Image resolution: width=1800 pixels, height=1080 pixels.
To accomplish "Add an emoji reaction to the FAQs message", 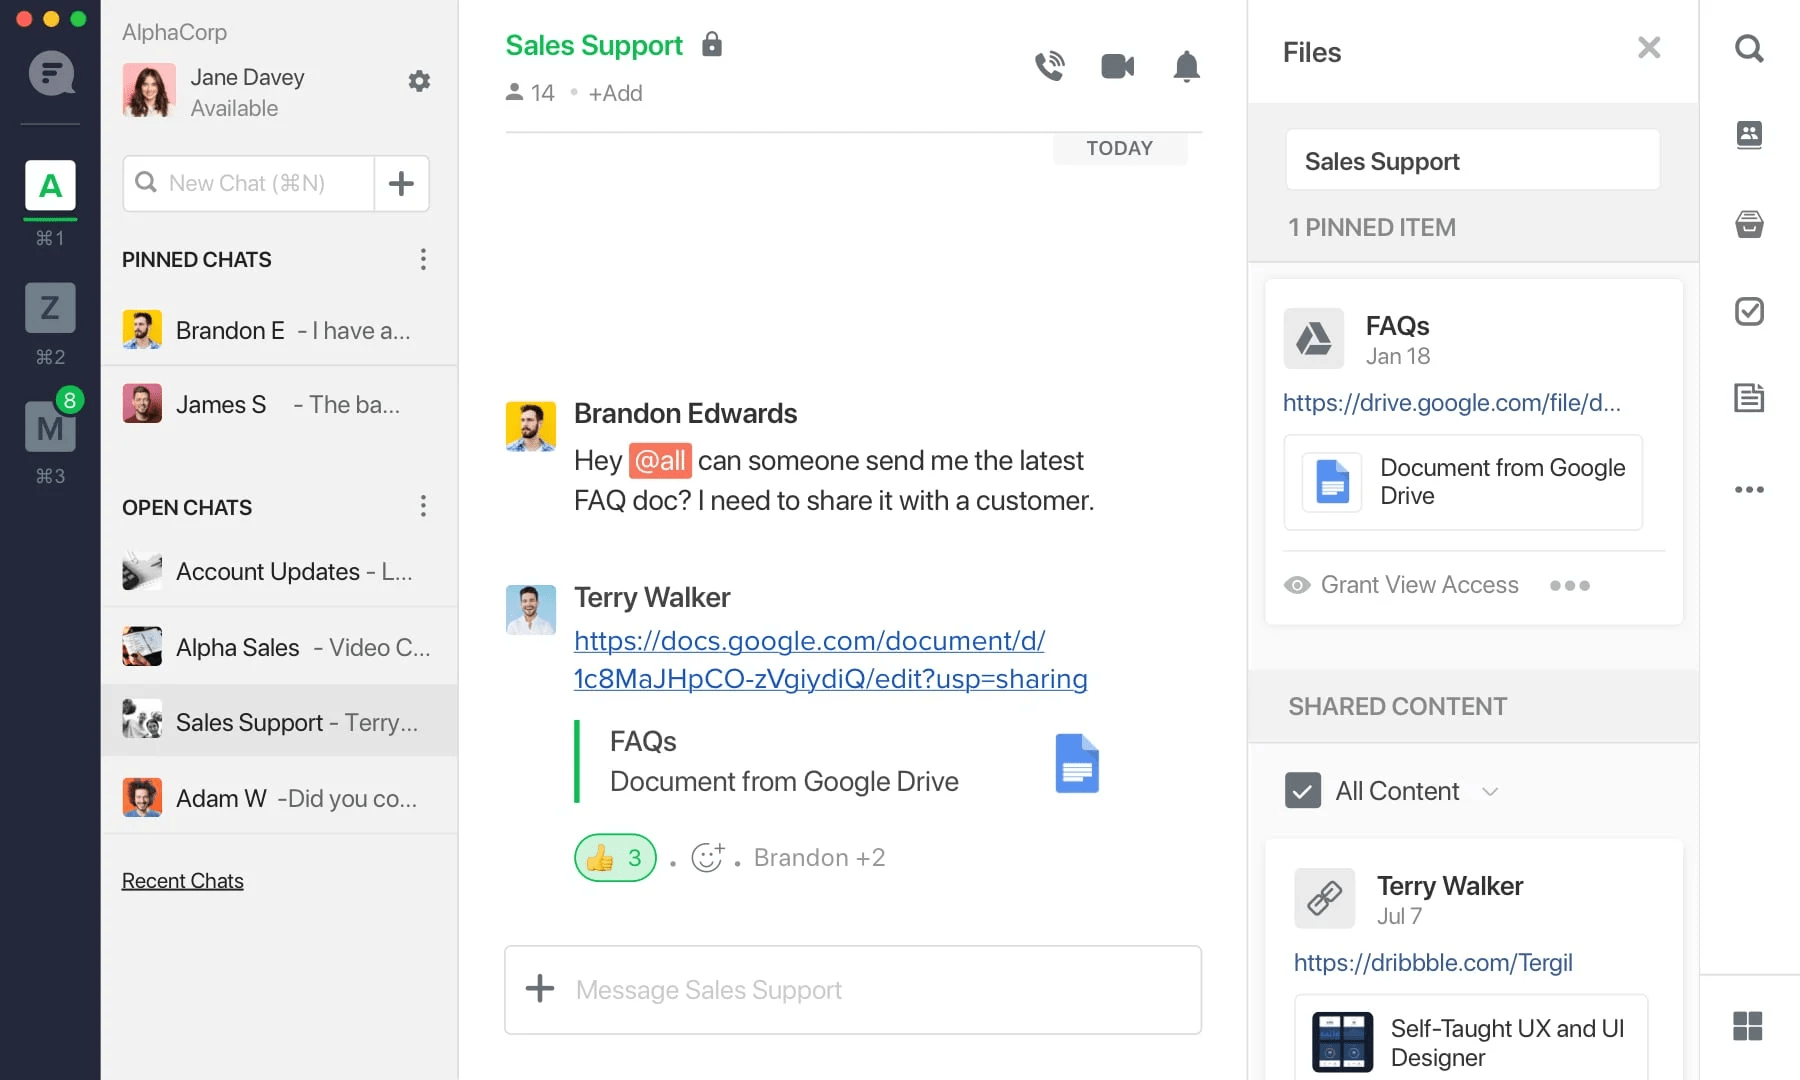I will [709, 857].
